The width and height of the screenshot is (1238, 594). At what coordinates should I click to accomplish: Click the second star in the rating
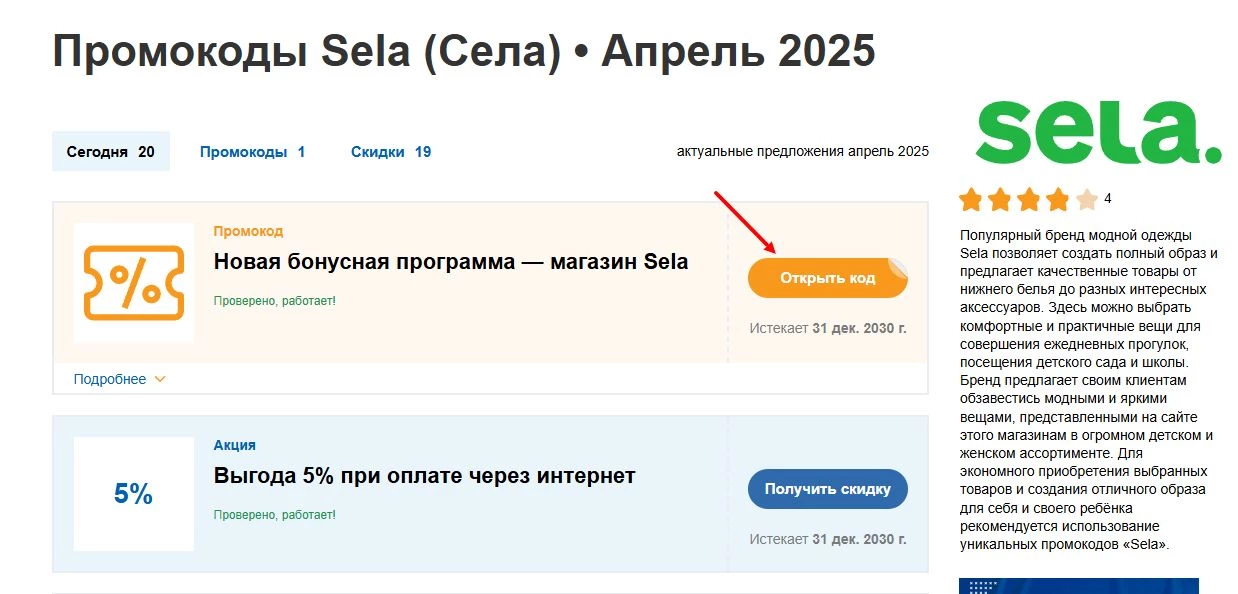click(x=1000, y=199)
